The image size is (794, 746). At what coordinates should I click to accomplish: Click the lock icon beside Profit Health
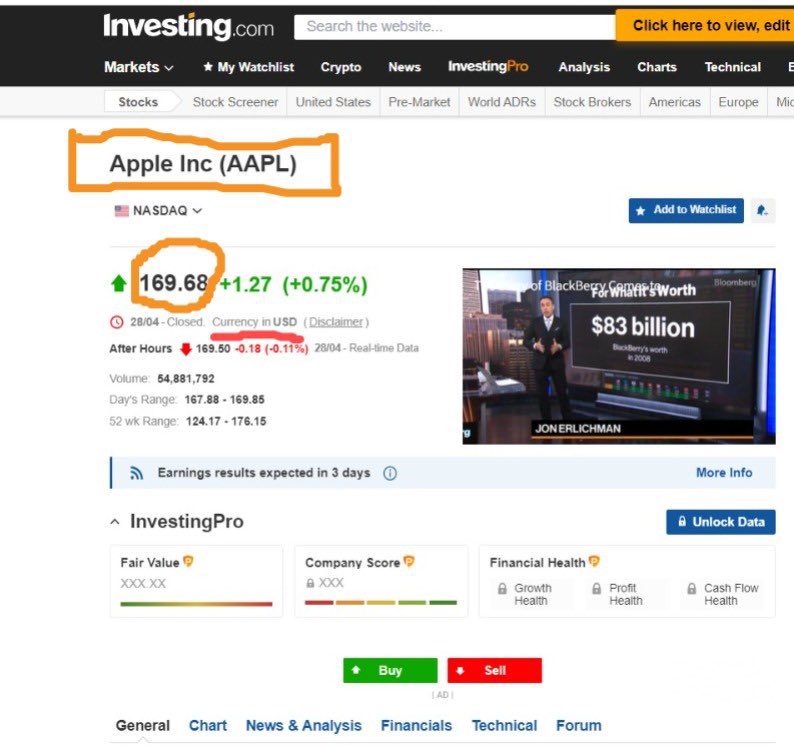point(597,588)
